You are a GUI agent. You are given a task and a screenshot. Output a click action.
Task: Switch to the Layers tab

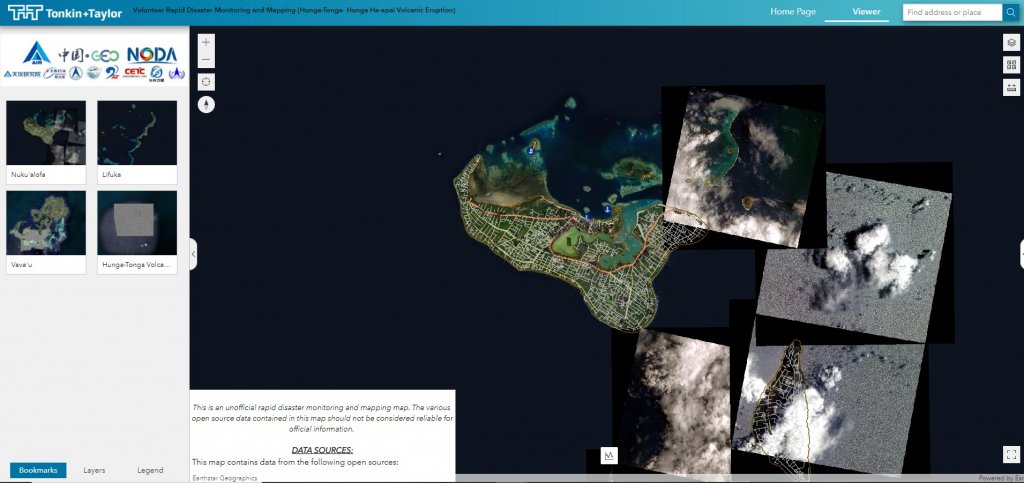94,470
